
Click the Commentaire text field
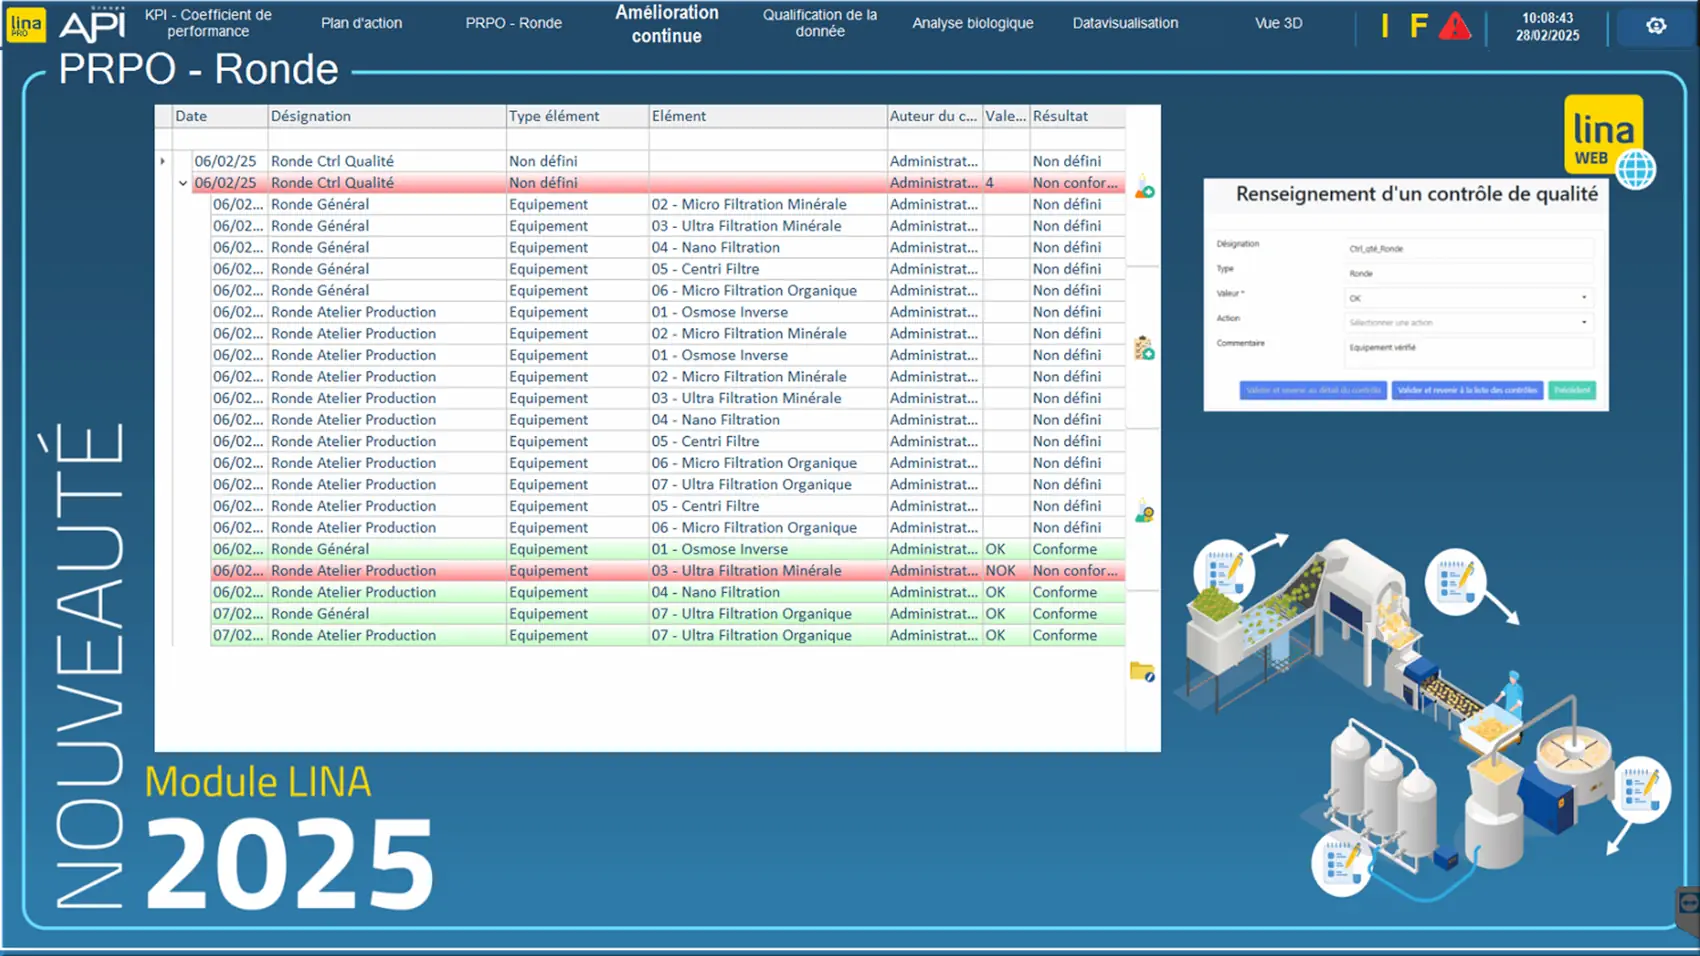point(1468,350)
